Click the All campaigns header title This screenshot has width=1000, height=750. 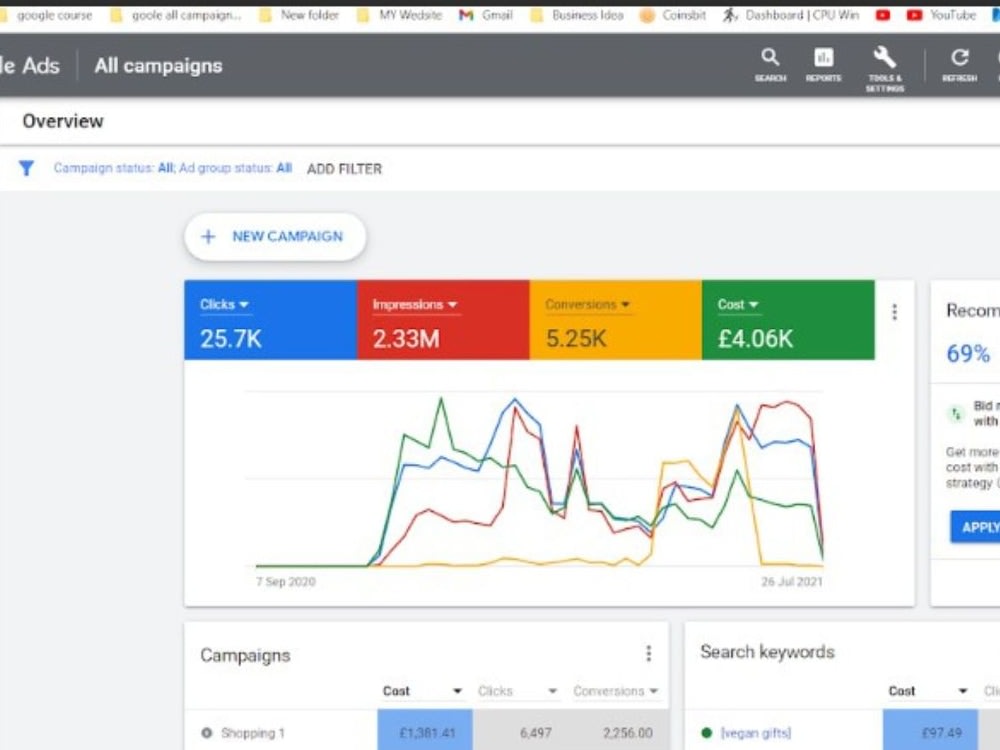tap(158, 66)
